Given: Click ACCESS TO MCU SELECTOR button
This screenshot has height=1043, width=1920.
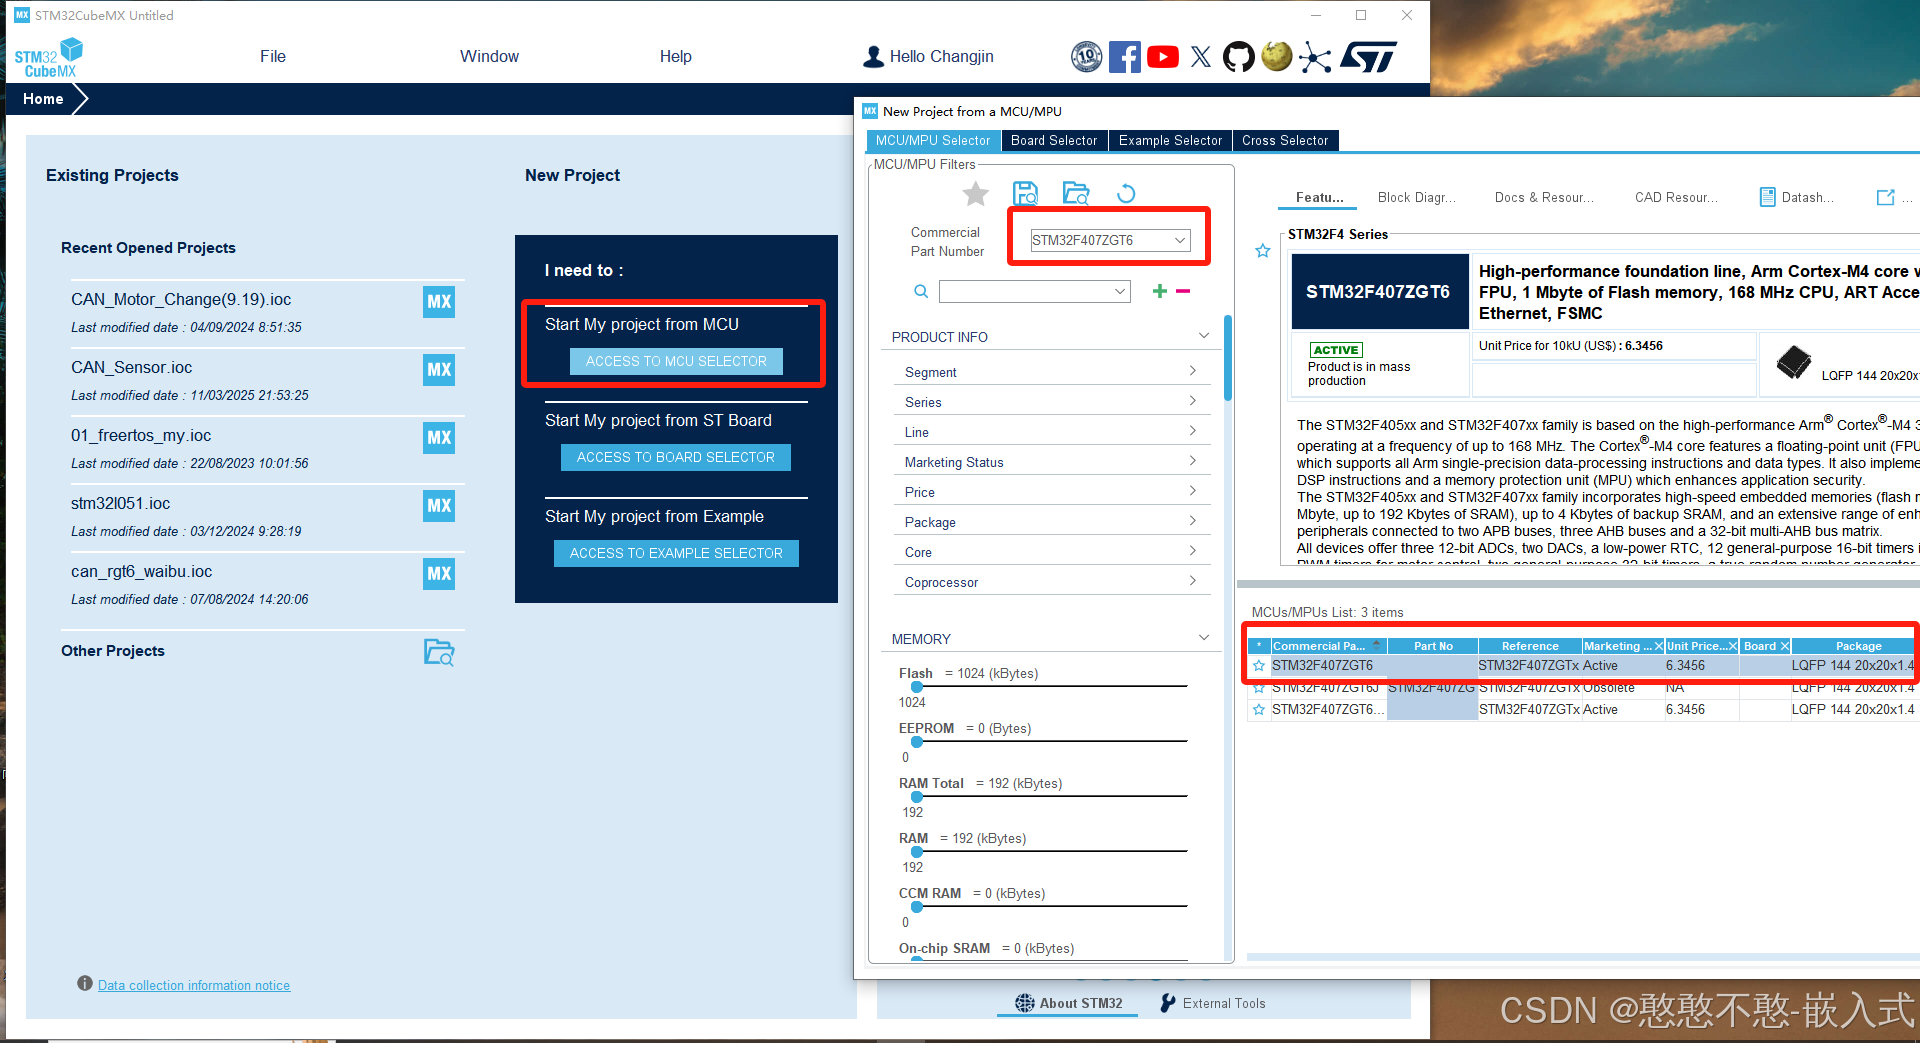Looking at the screenshot, I should click(x=676, y=361).
